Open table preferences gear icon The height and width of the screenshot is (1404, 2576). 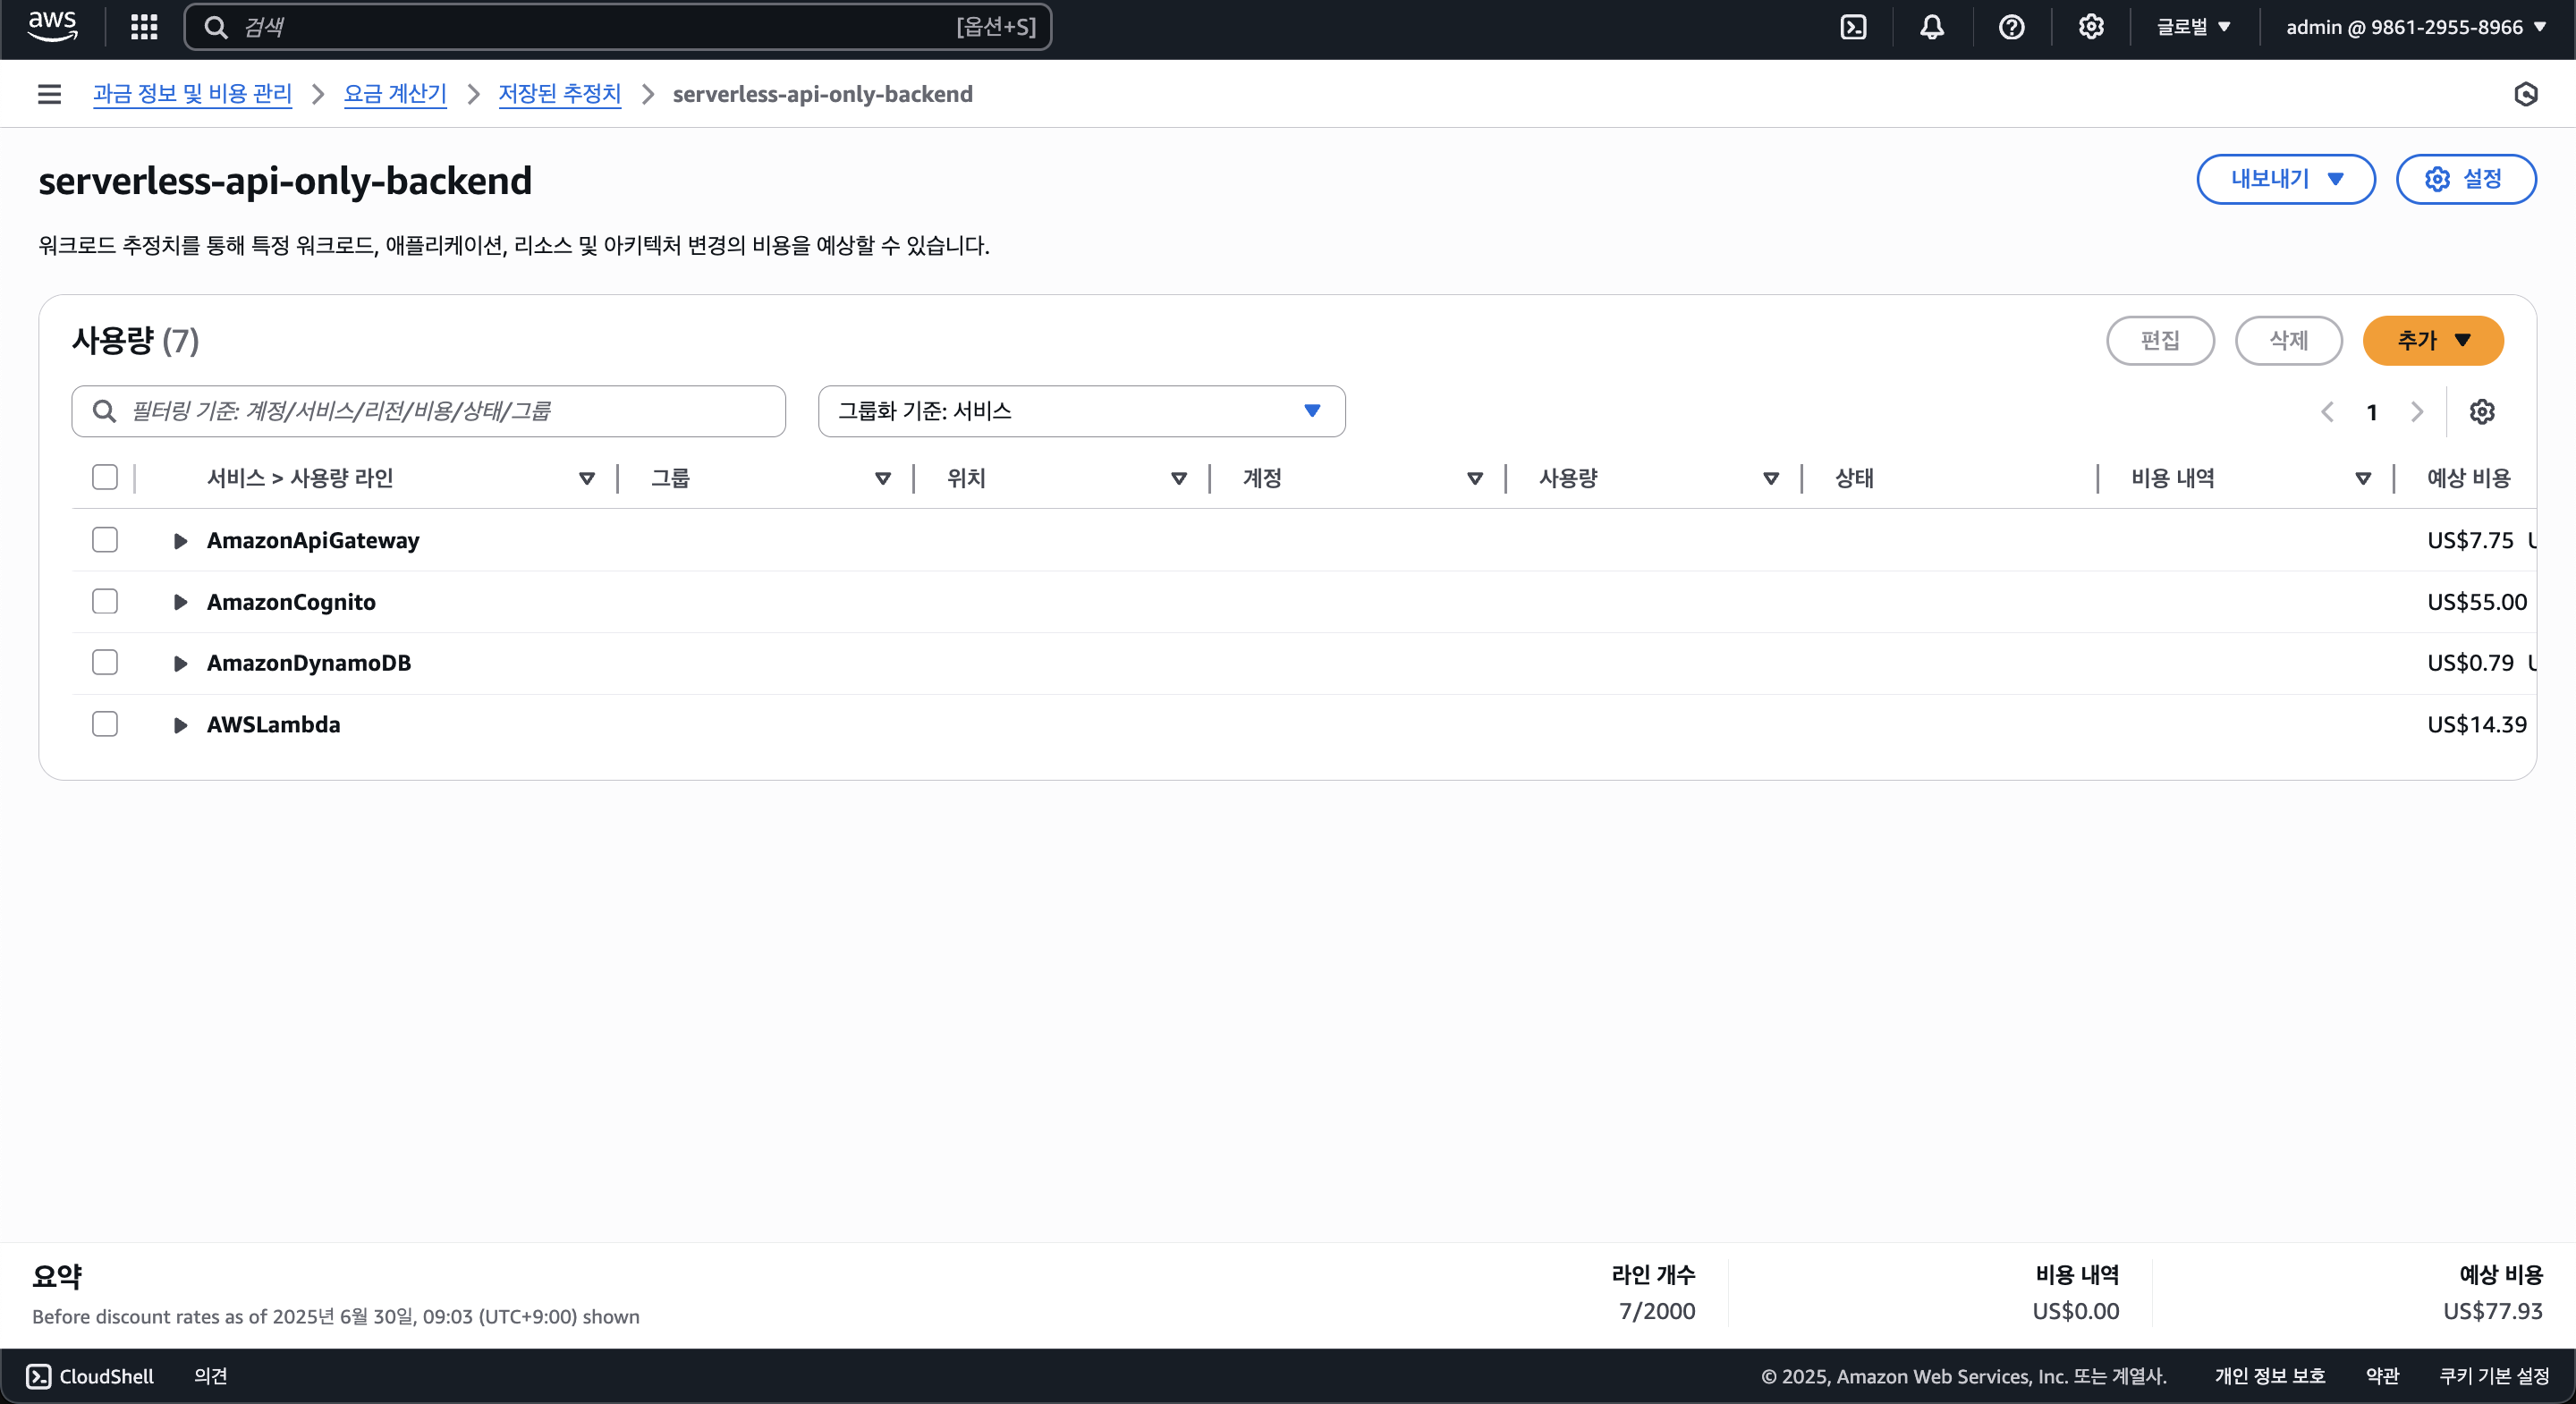pos(2482,412)
